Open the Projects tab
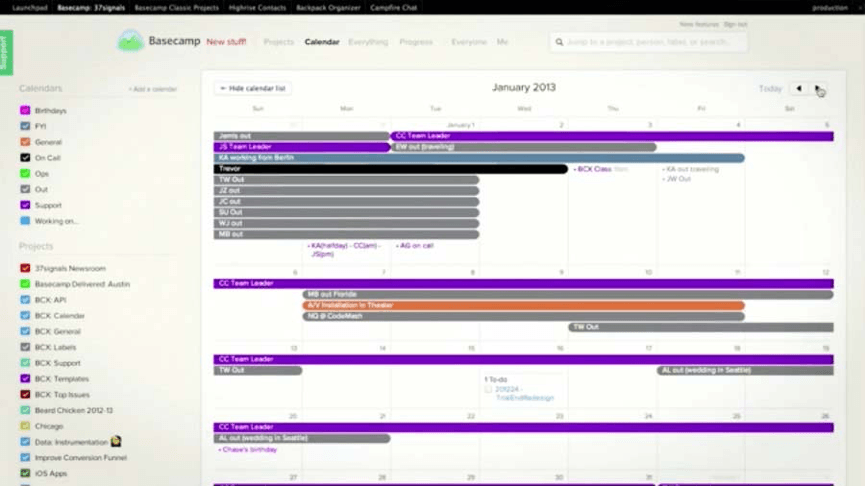The width and height of the screenshot is (865, 486). pos(279,42)
